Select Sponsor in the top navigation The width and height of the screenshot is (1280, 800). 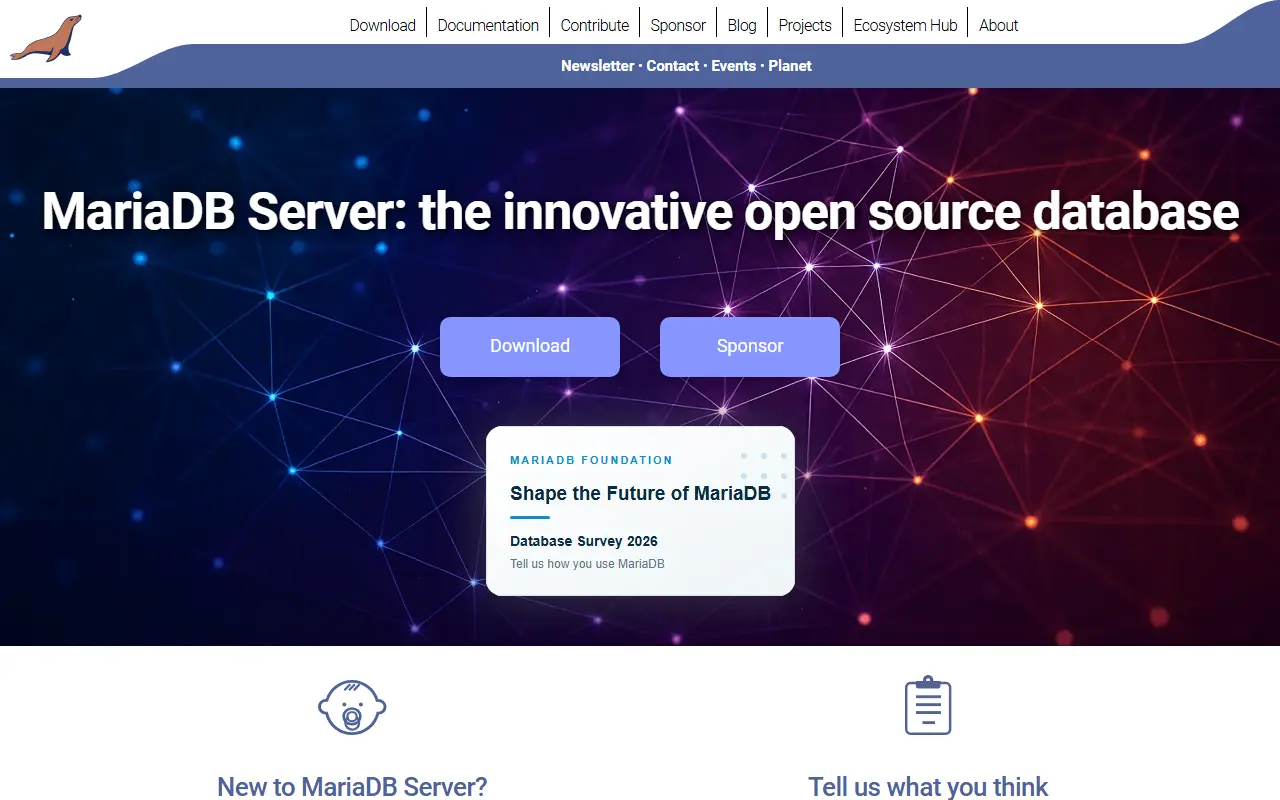[678, 25]
